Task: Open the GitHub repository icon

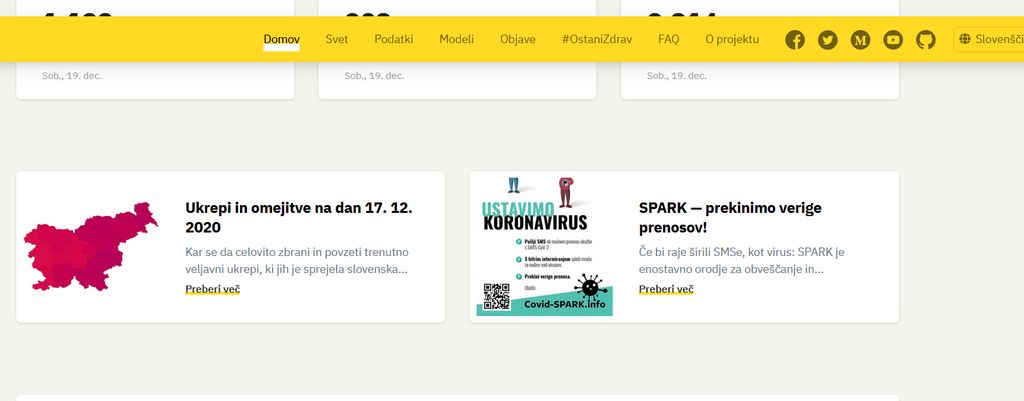Action: point(926,40)
